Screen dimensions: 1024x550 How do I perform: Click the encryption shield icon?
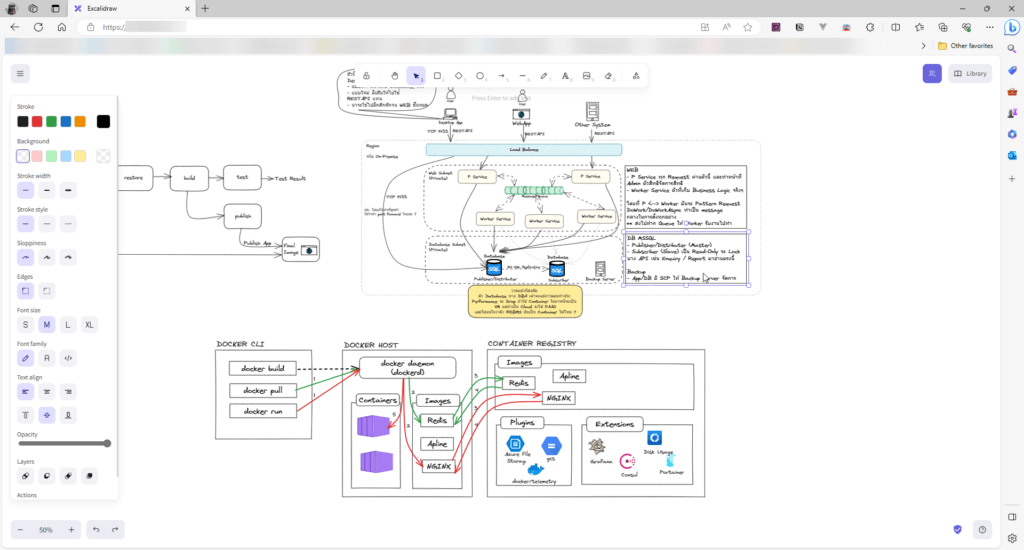[957, 530]
